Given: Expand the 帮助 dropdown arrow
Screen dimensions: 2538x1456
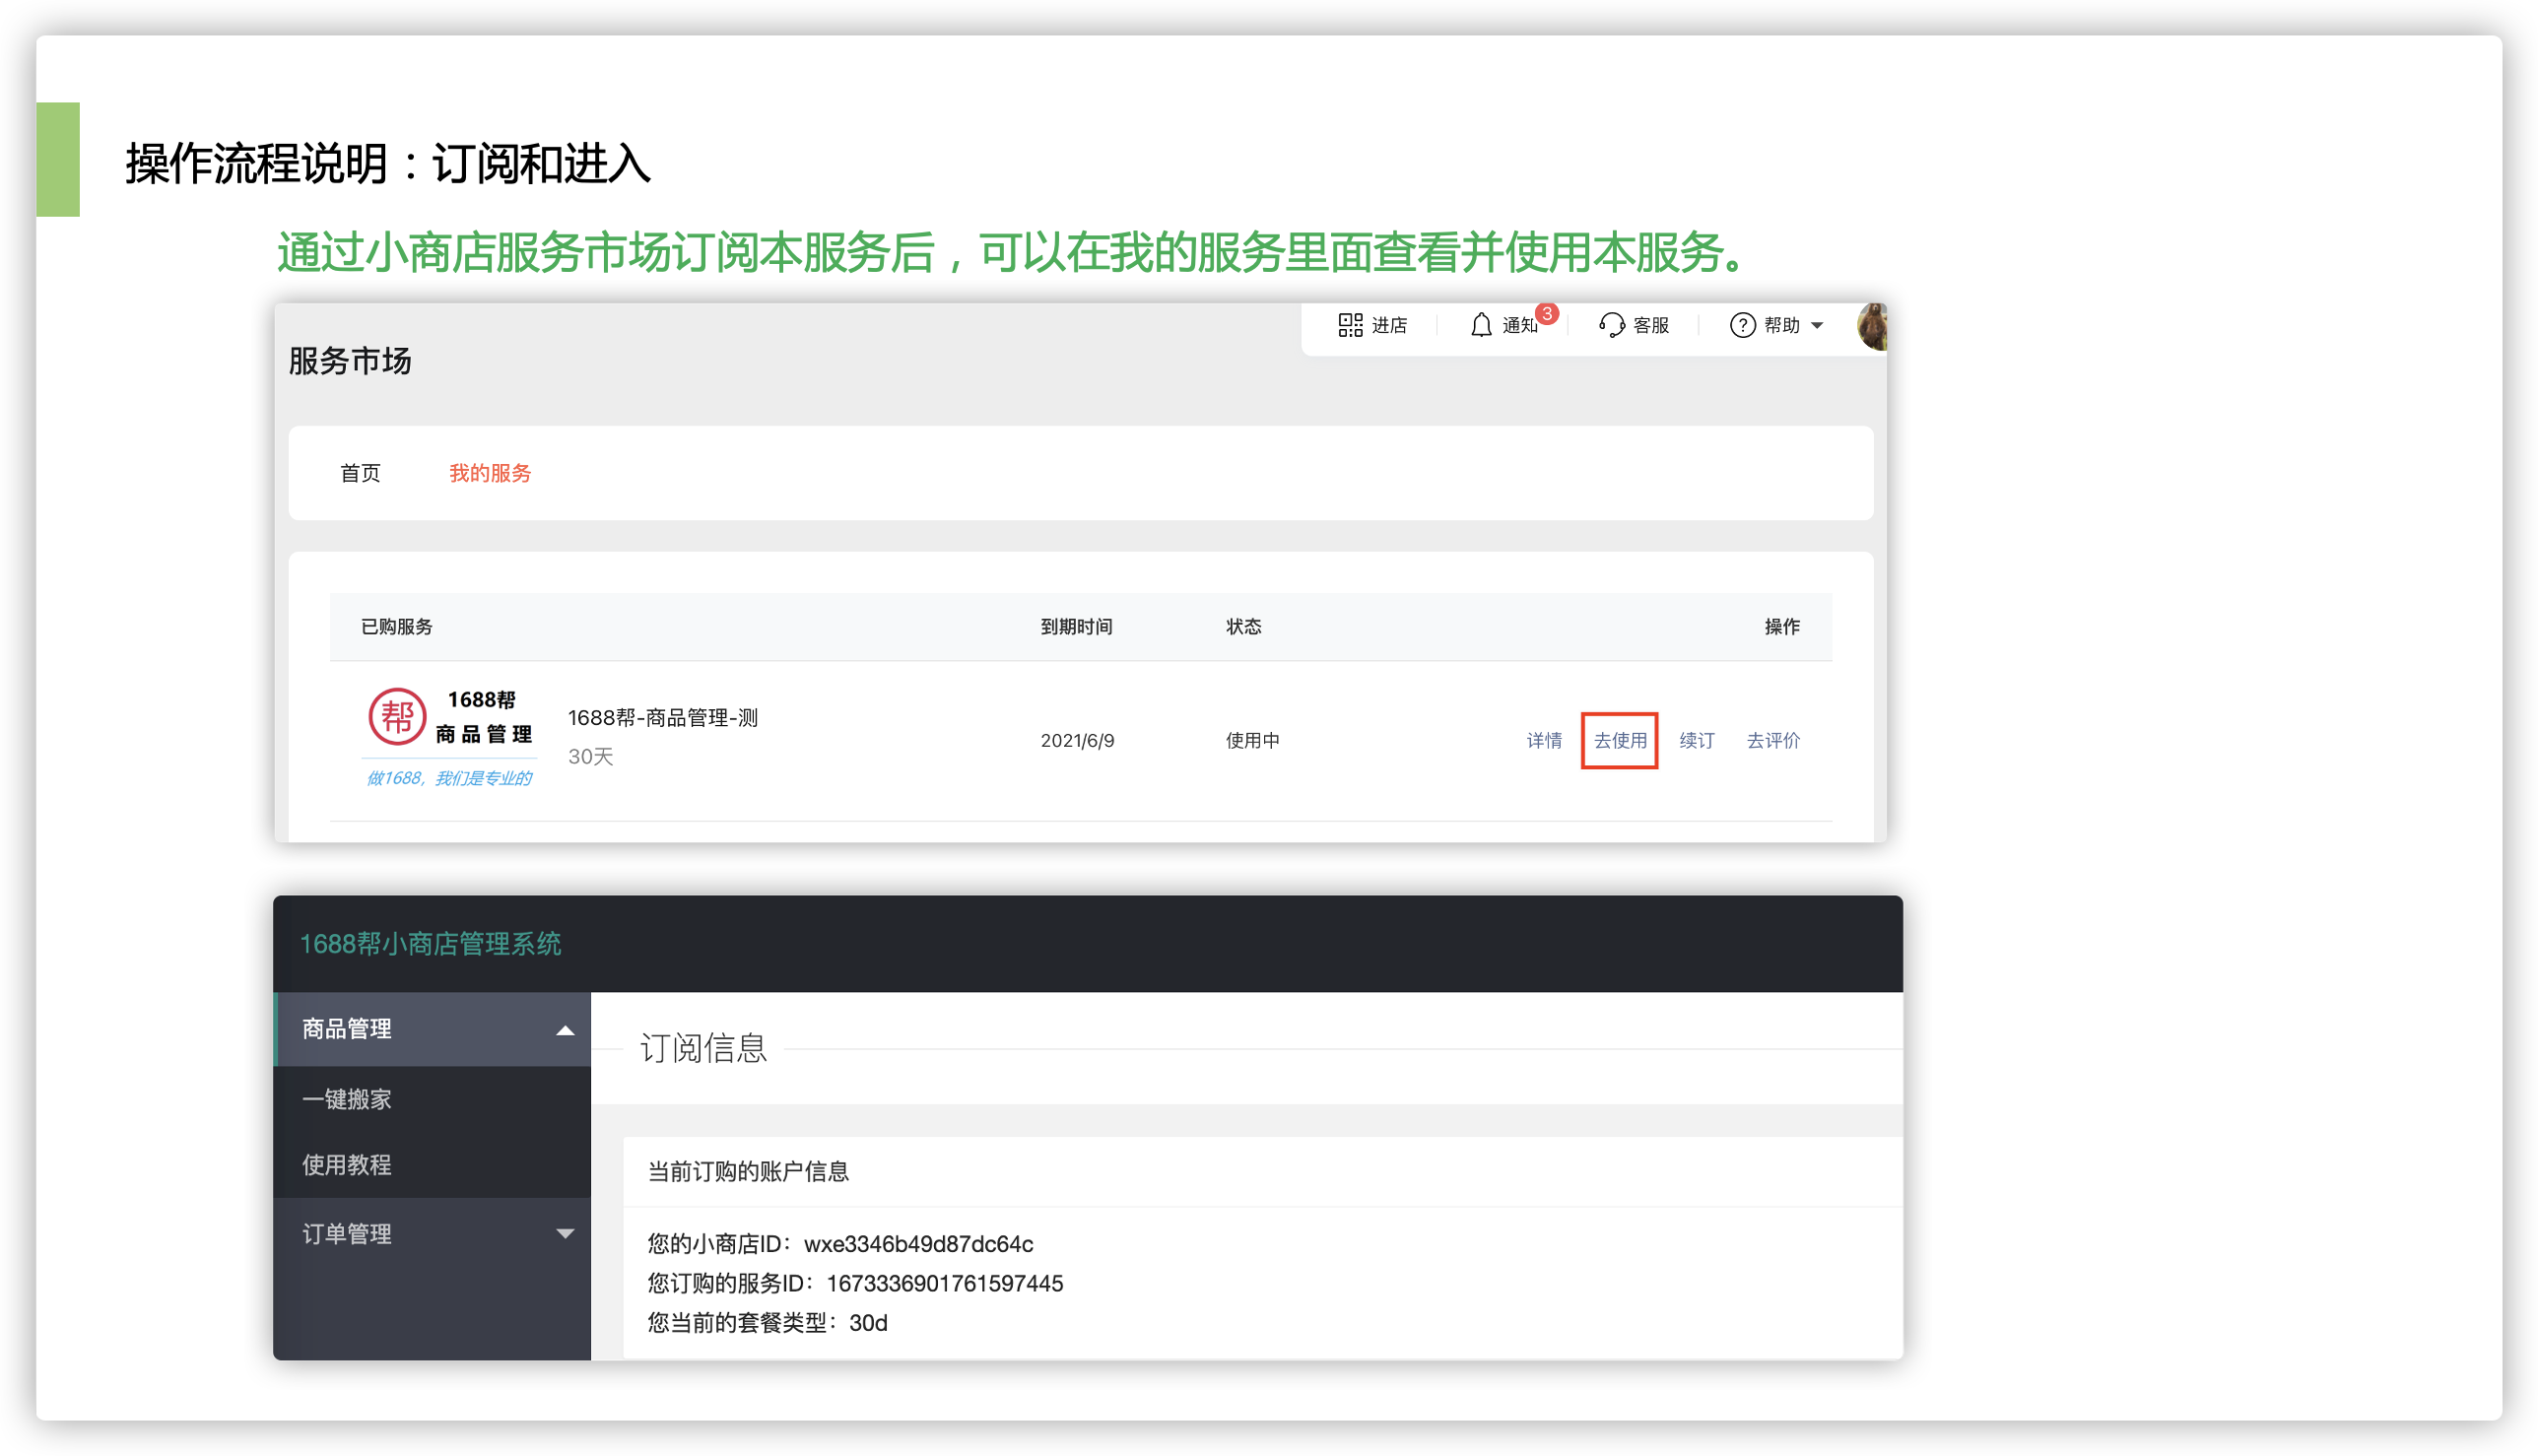Looking at the screenshot, I should pos(1820,325).
